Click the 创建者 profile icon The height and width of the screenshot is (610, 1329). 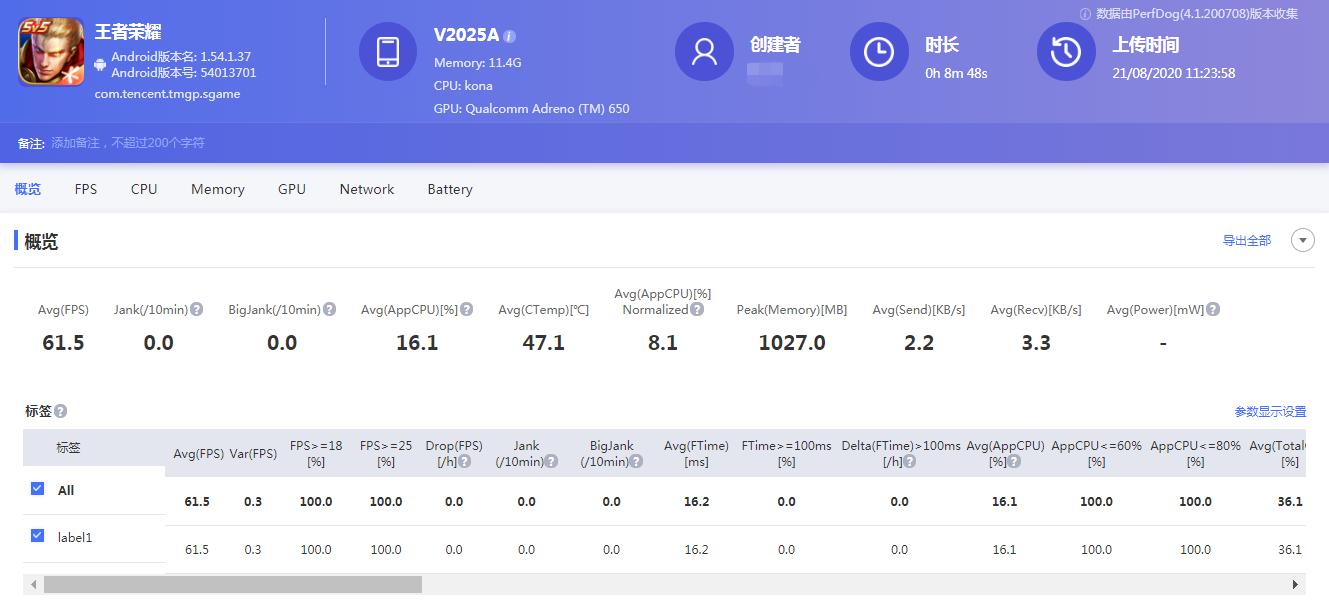(x=704, y=51)
